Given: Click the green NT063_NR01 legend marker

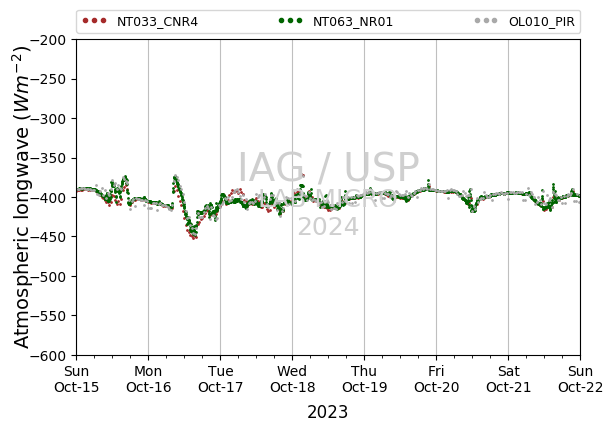Looking at the screenshot, I should (x=290, y=21).
